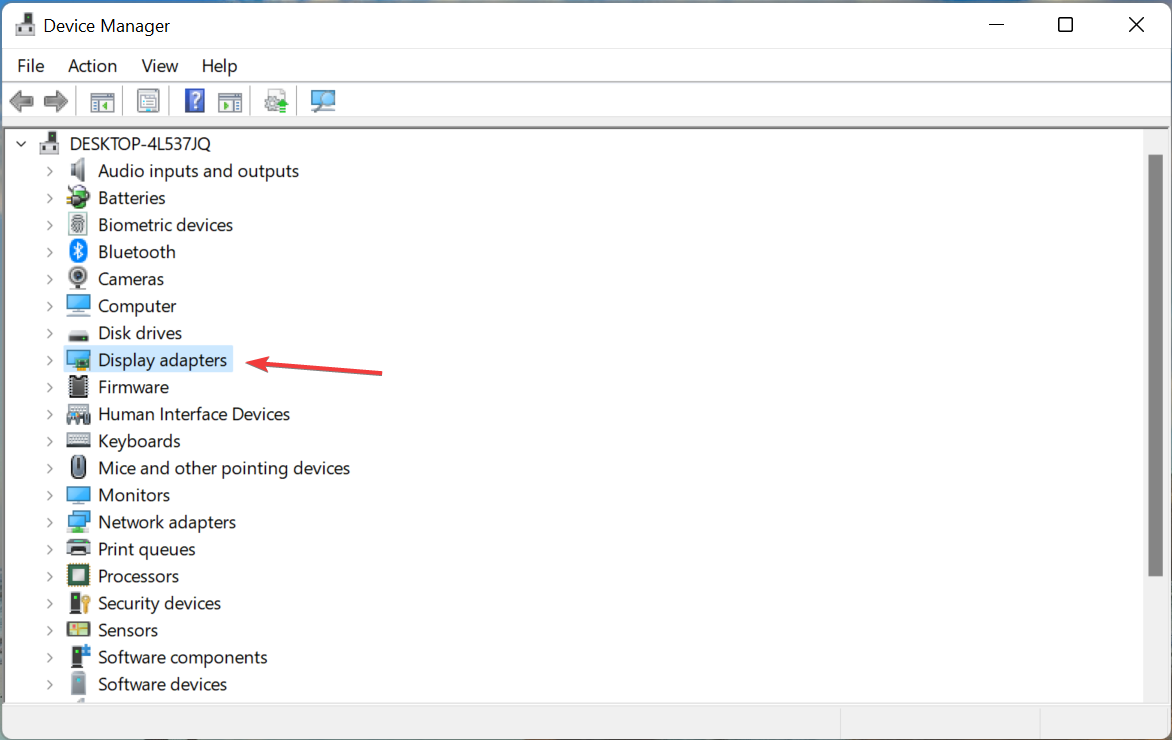Select the Monitors category
The image size is (1172, 740).
pos(134,494)
